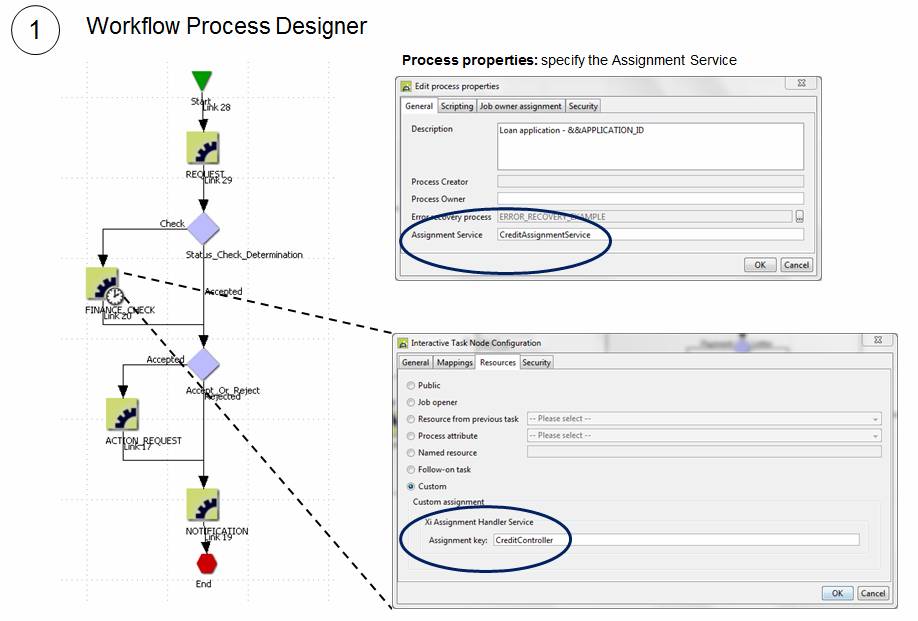Image resolution: width=918 pixels, height=621 pixels.
Task: Cancel the Interactive Task Node Configuration dialog
Action: pos(872,593)
